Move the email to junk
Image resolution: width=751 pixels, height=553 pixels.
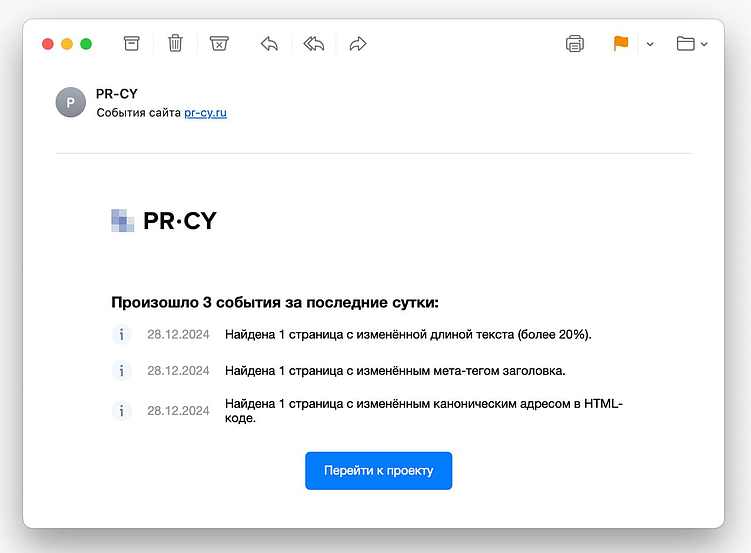pos(219,44)
